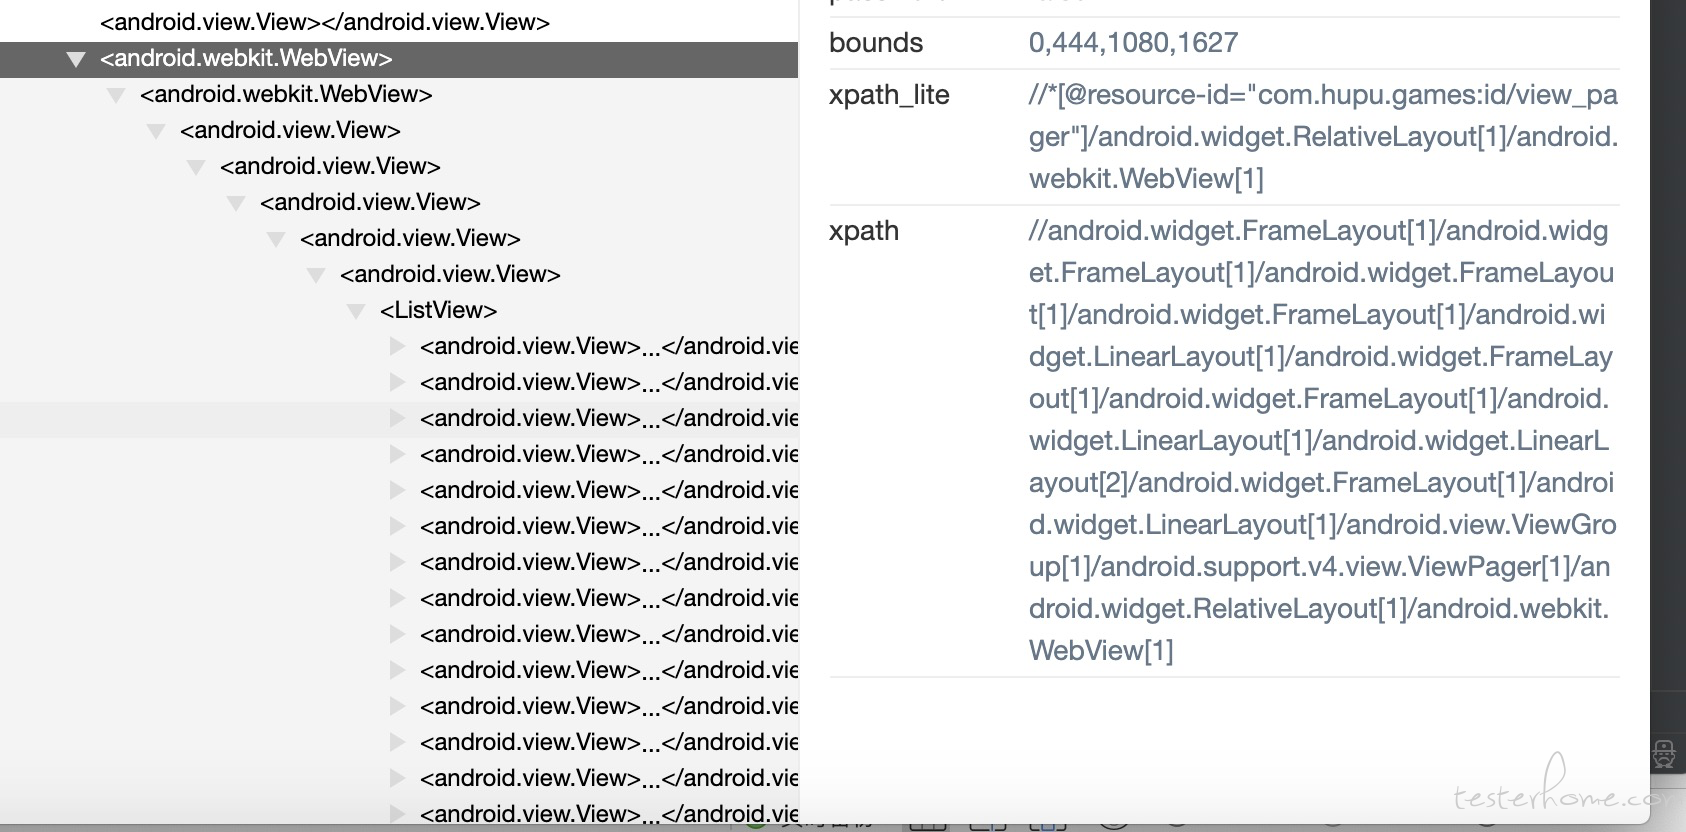1686x832 pixels.
Task: Select last visible android.view.View row at bottom
Action: click(609, 814)
